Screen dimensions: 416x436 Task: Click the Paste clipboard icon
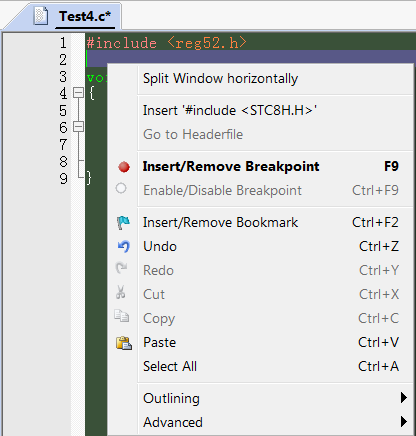[124, 343]
